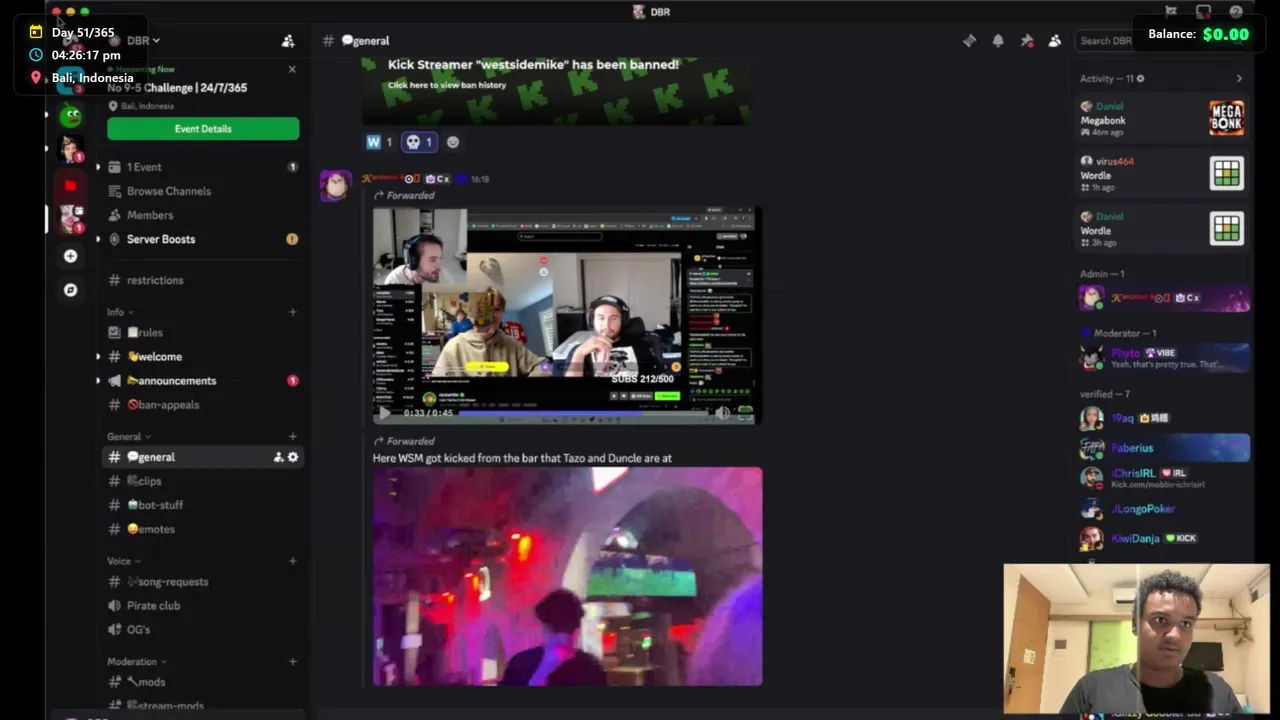Open the bar video thumbnail

pos(567,577)
